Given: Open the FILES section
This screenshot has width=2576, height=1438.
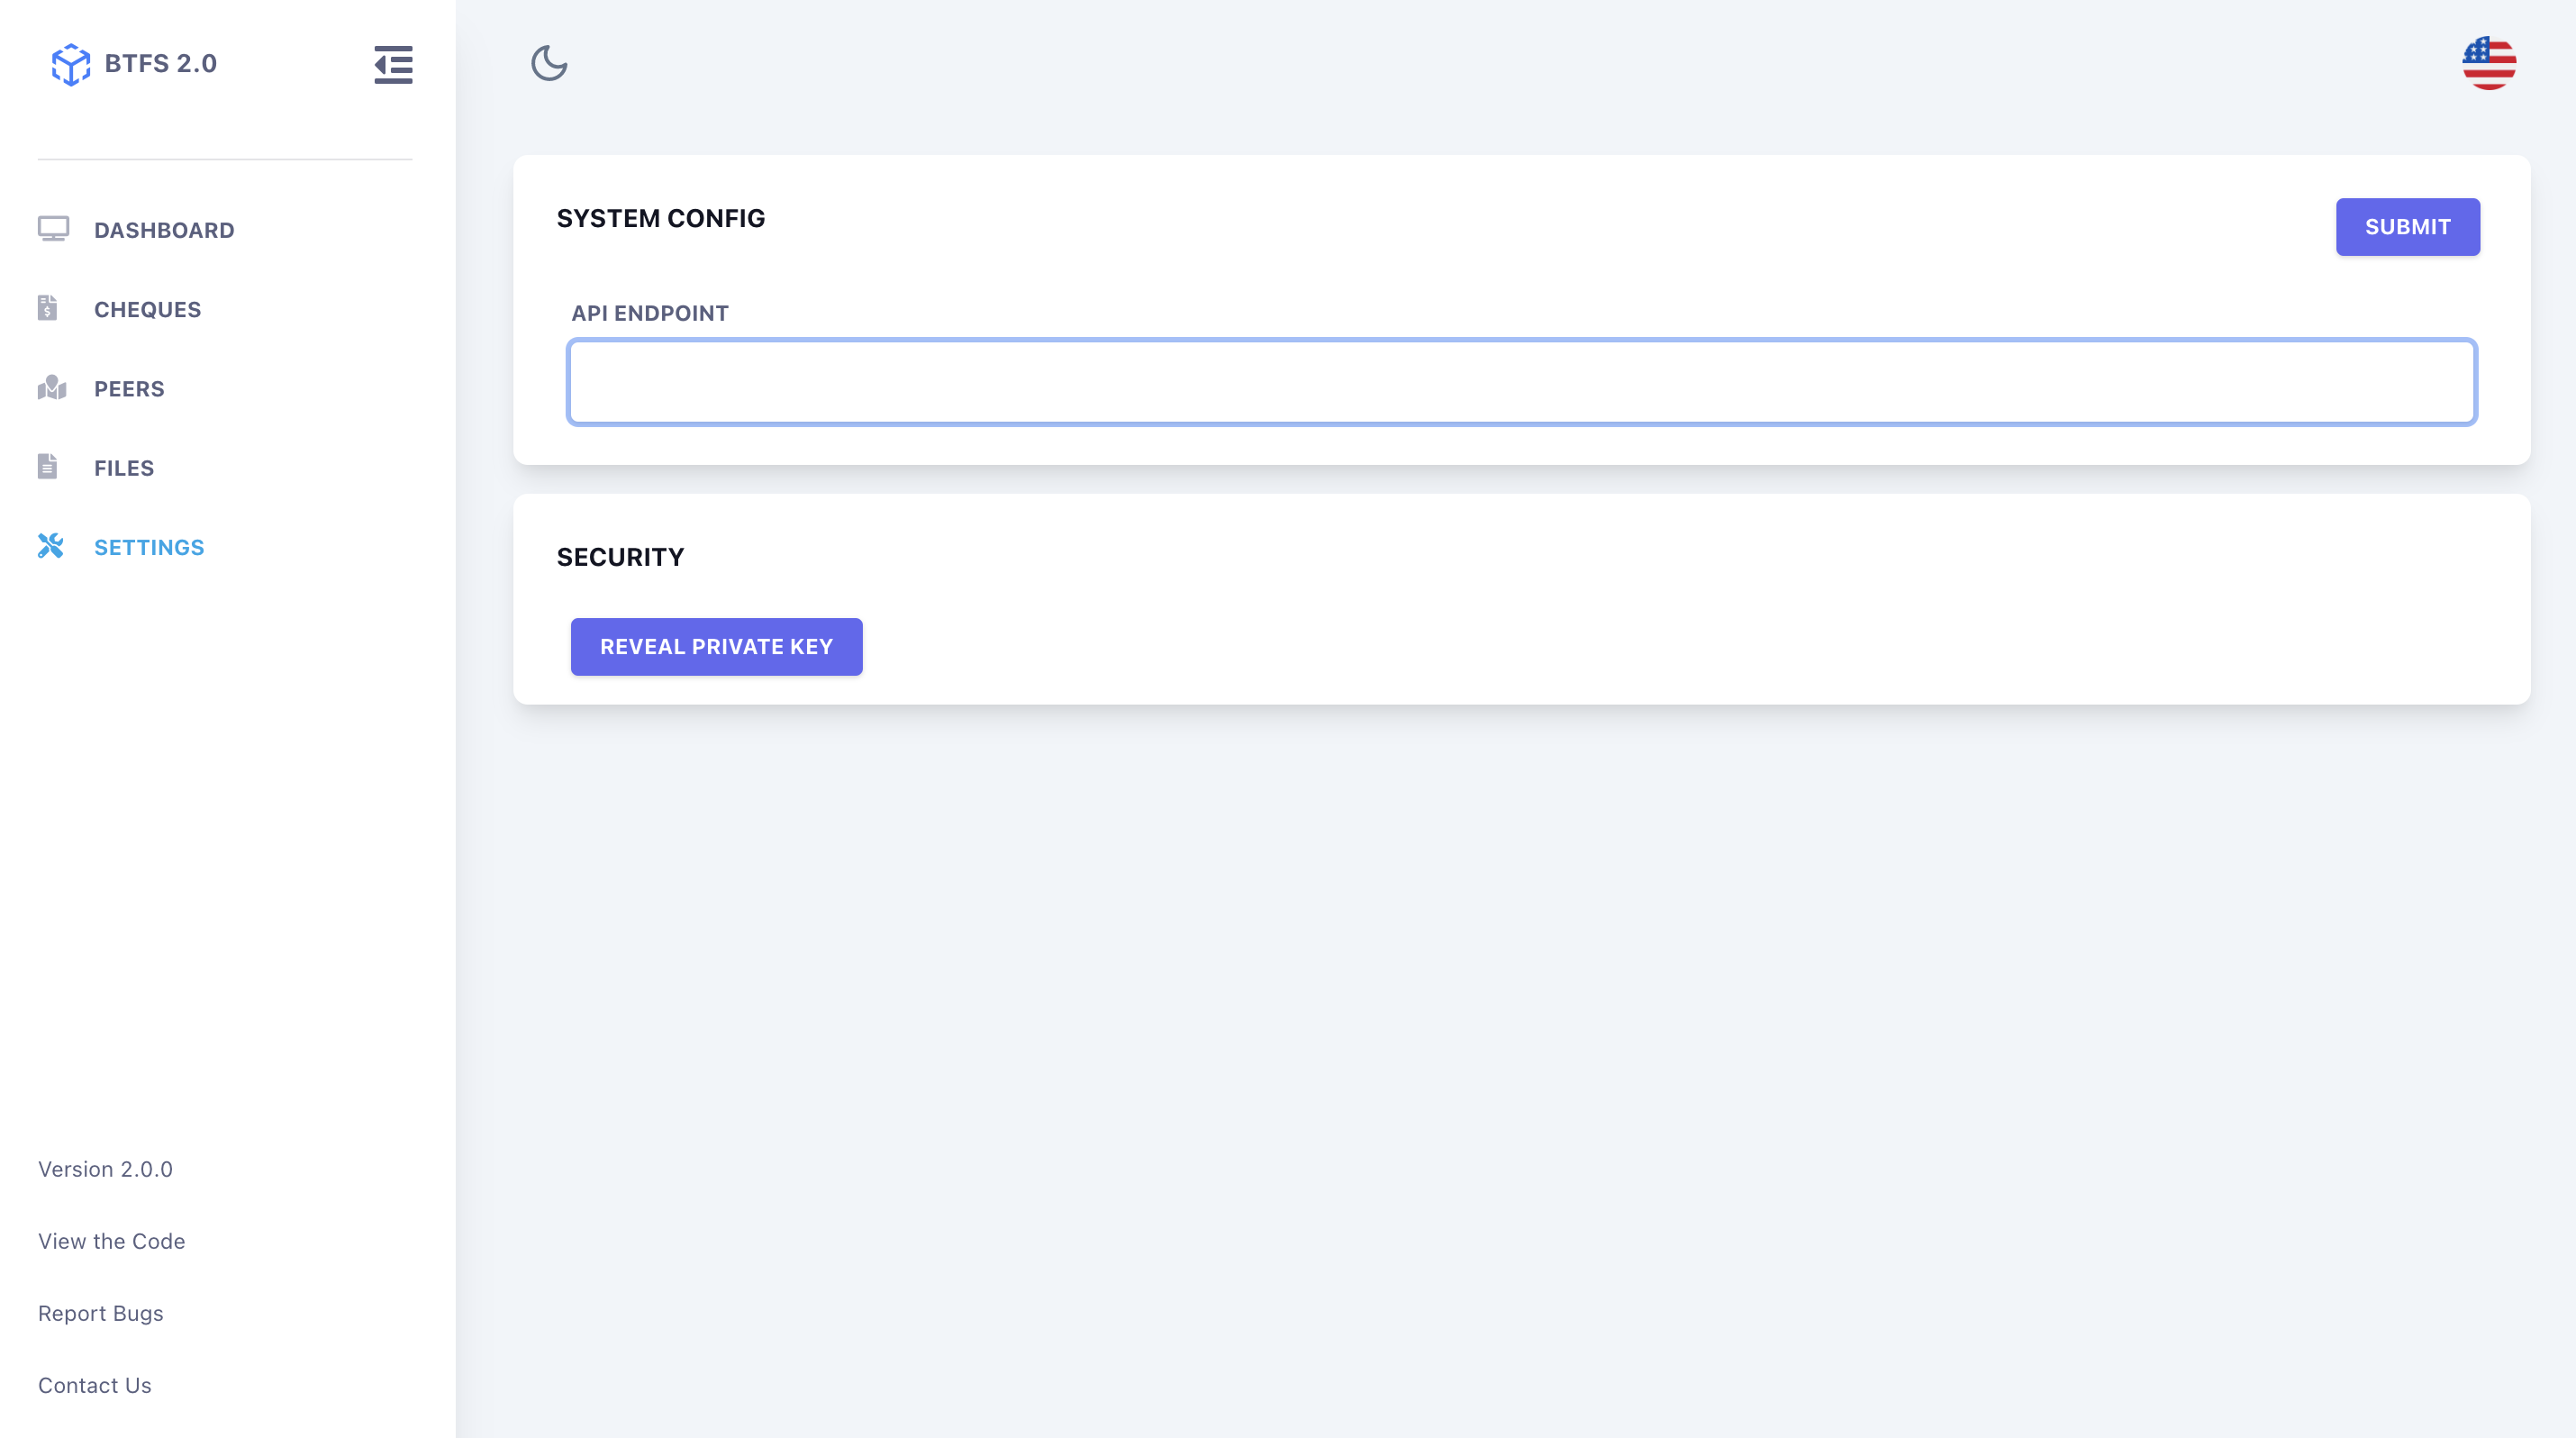Looking at the screenshot, I should 124,468.
